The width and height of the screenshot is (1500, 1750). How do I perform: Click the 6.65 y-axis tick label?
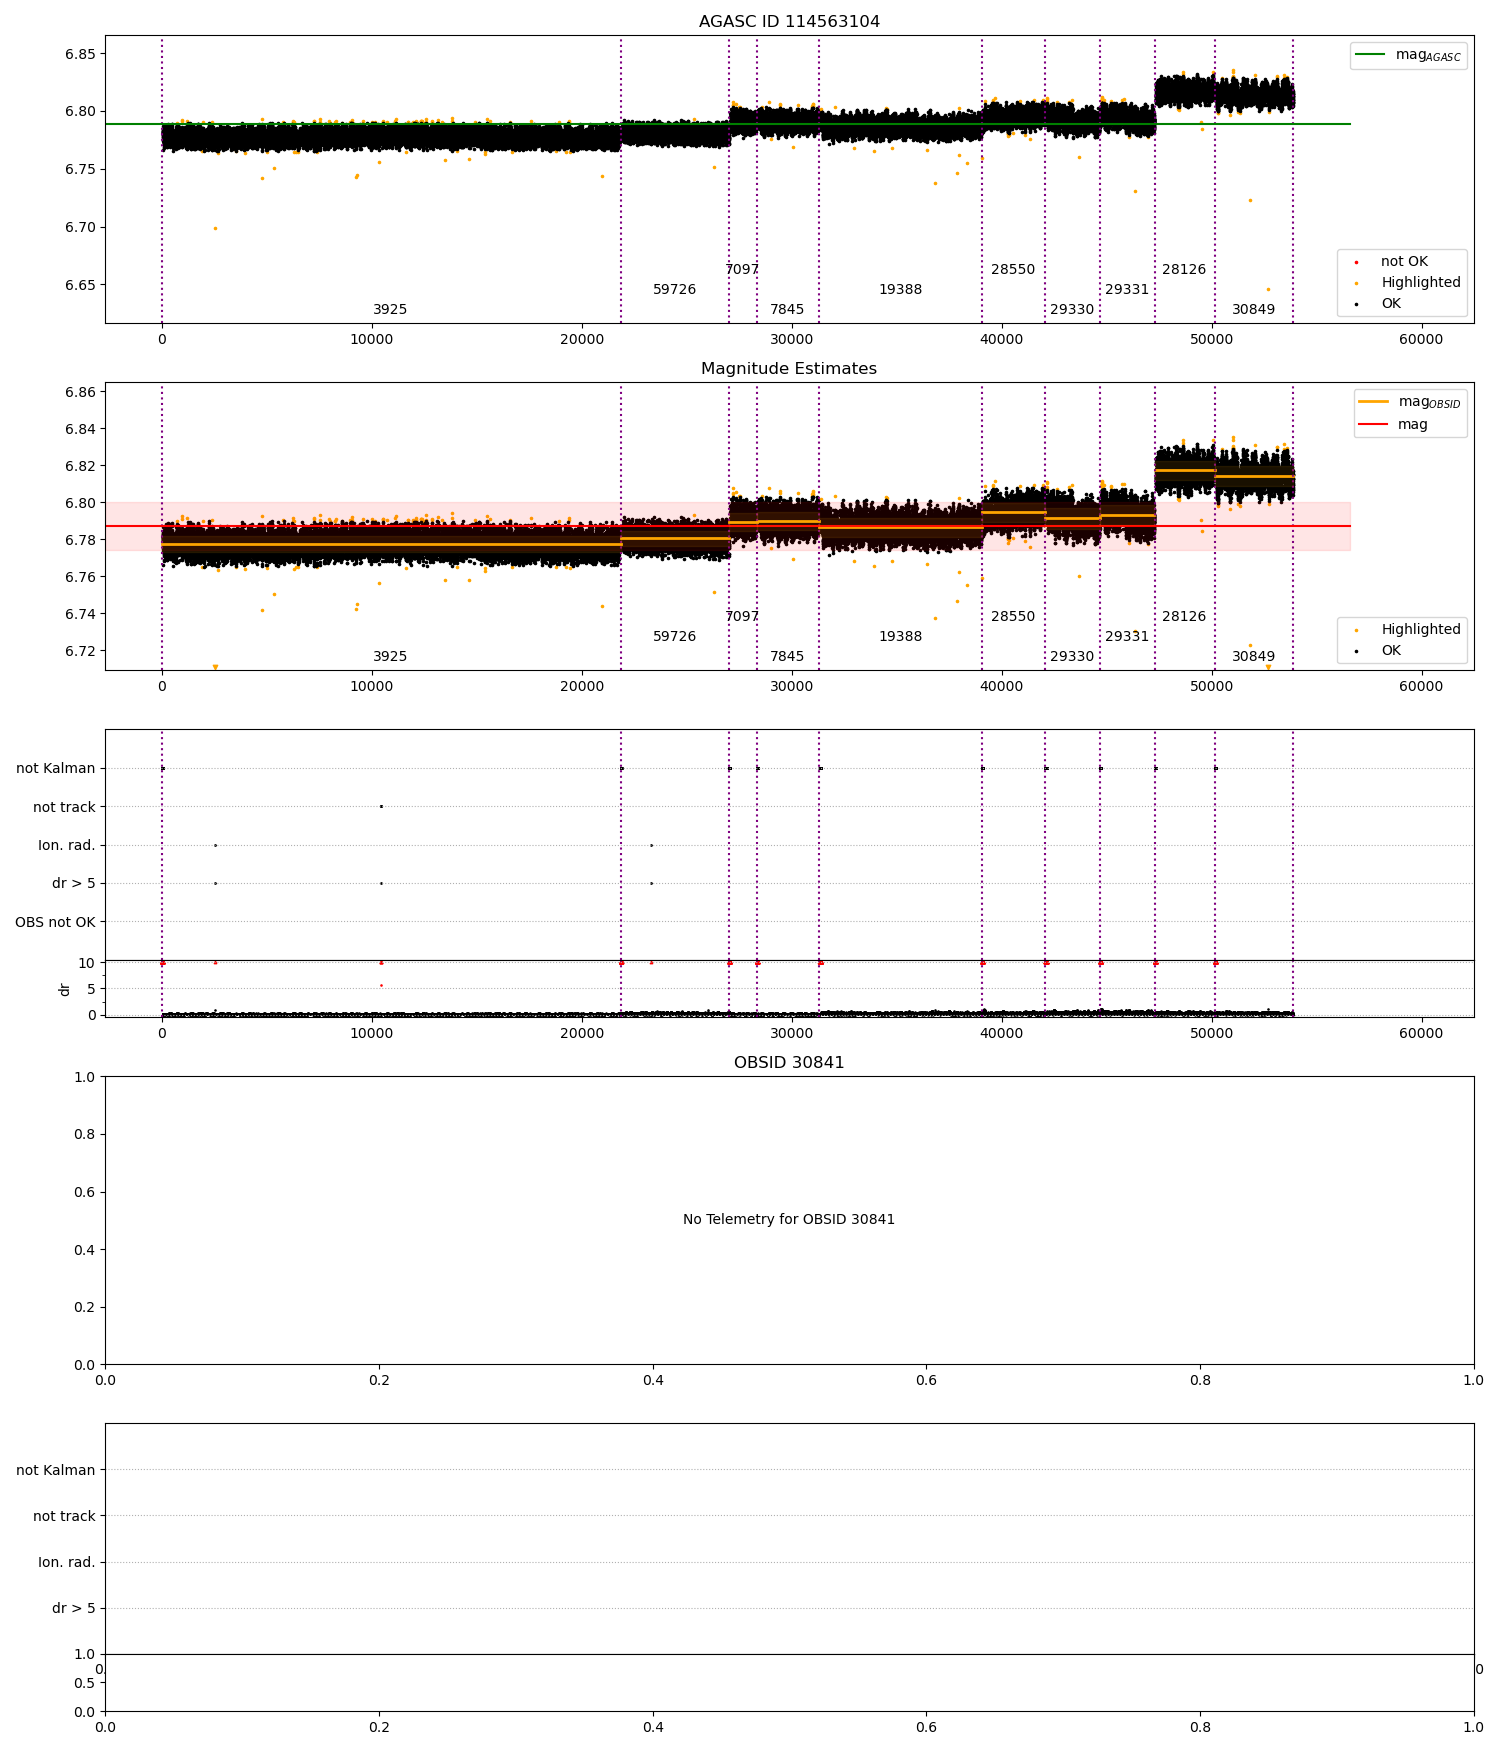pos(80,285)
